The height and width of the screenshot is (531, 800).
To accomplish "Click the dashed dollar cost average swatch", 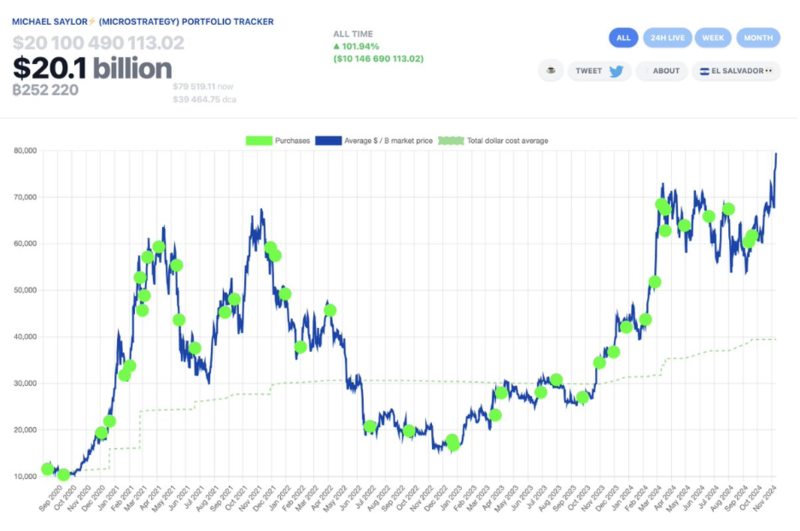I will (451, 141).
